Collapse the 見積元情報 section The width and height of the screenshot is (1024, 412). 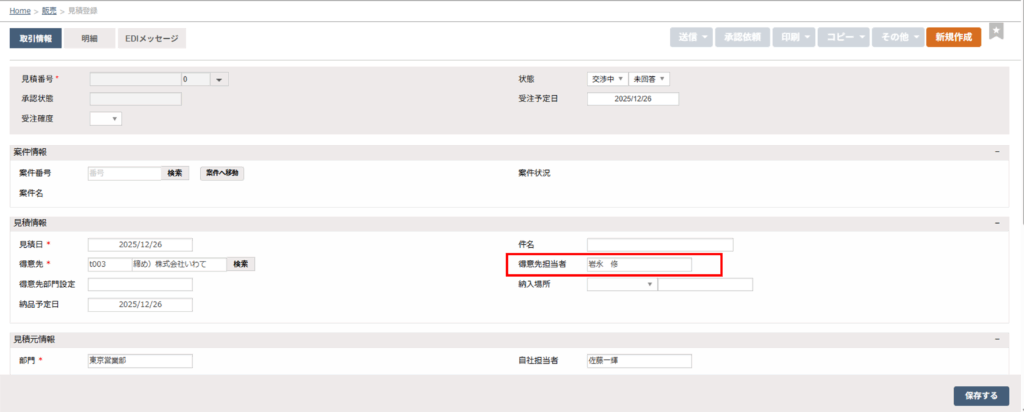(x=996, y=340)
